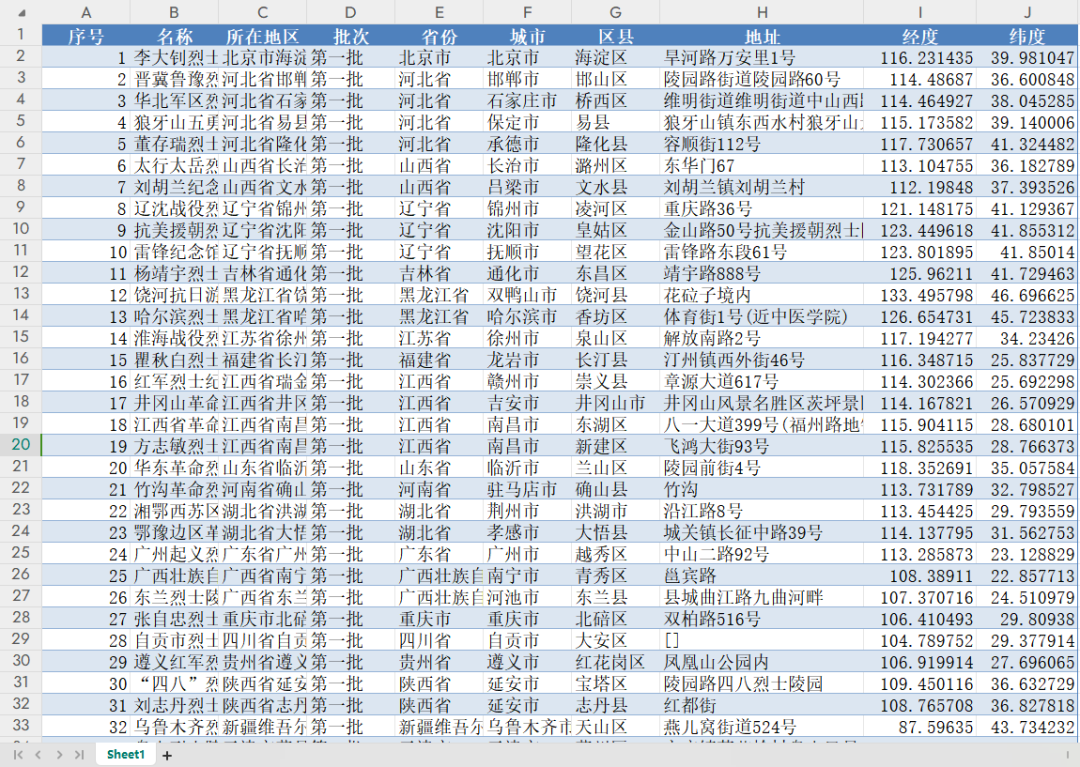Select the longitude cell 108.38911
1080x767 pixels.
[920, 576]
